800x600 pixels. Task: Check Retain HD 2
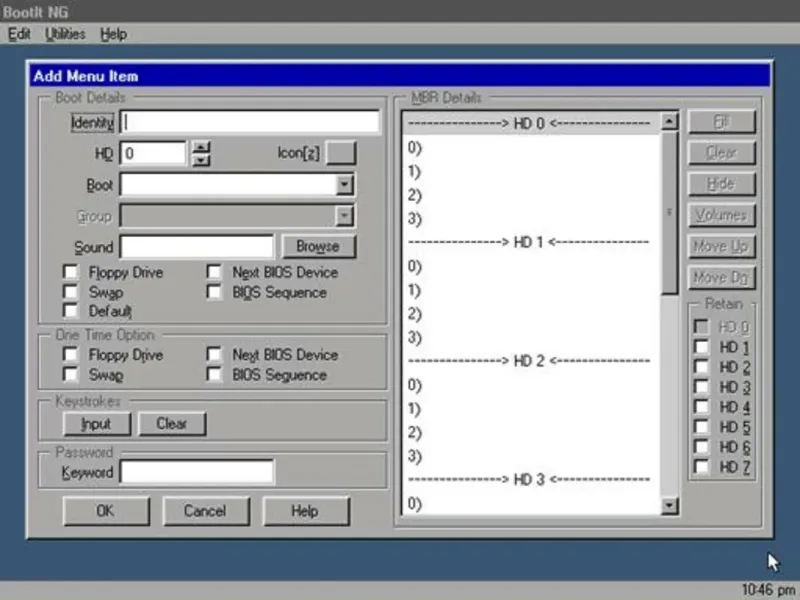[x=702, y=367]
